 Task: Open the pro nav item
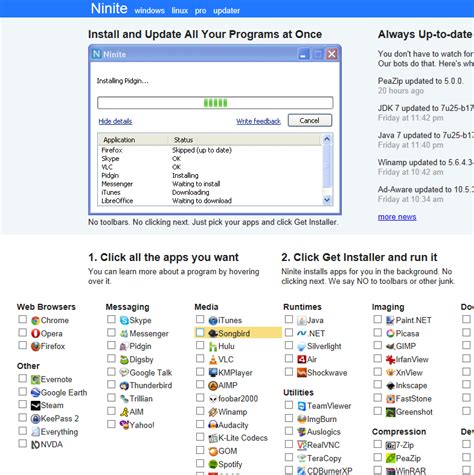(200, 11)
